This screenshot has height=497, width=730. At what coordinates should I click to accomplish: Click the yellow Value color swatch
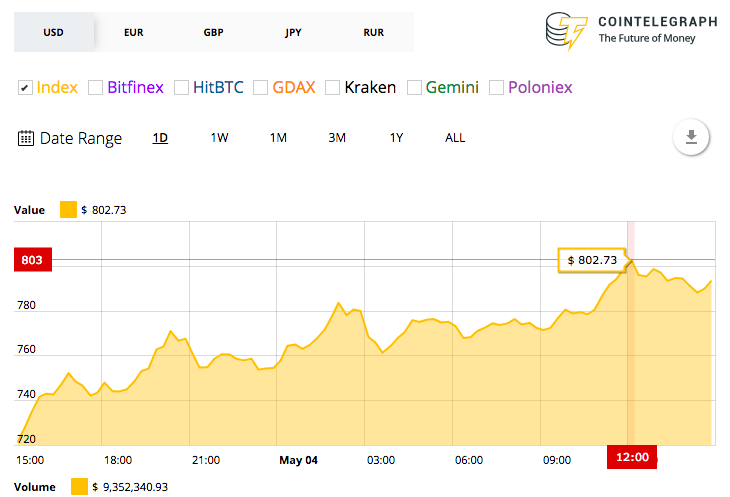[x=68, y=210]
